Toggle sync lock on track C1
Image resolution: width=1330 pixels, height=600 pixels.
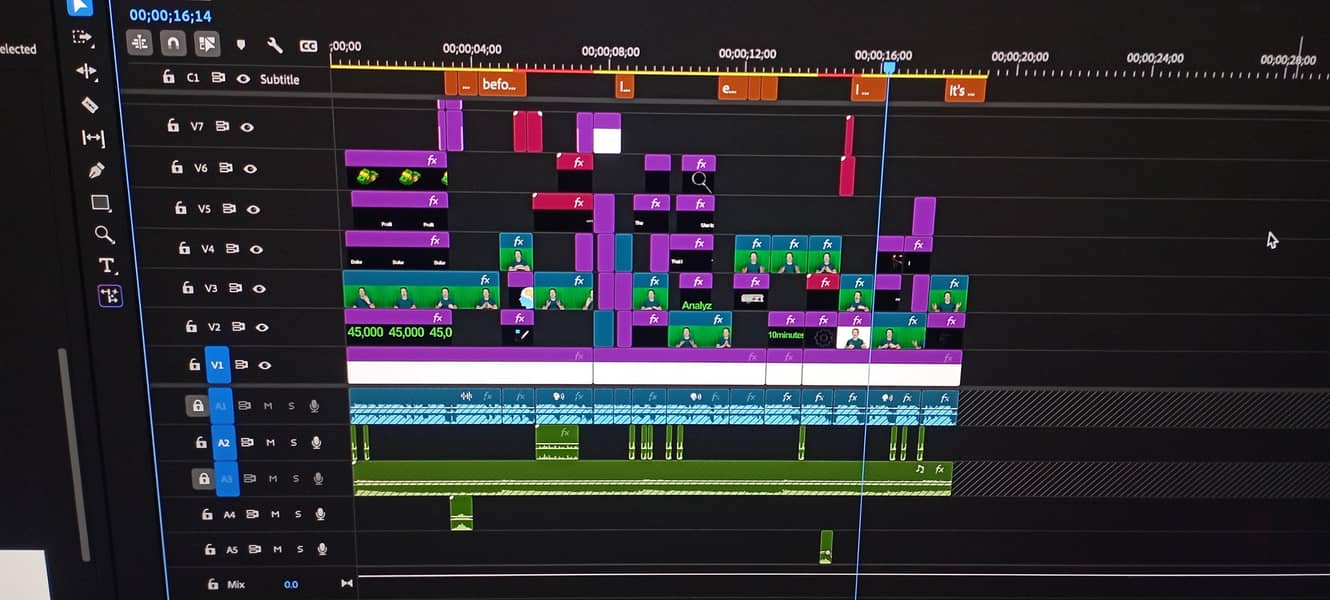coord(218,78)
